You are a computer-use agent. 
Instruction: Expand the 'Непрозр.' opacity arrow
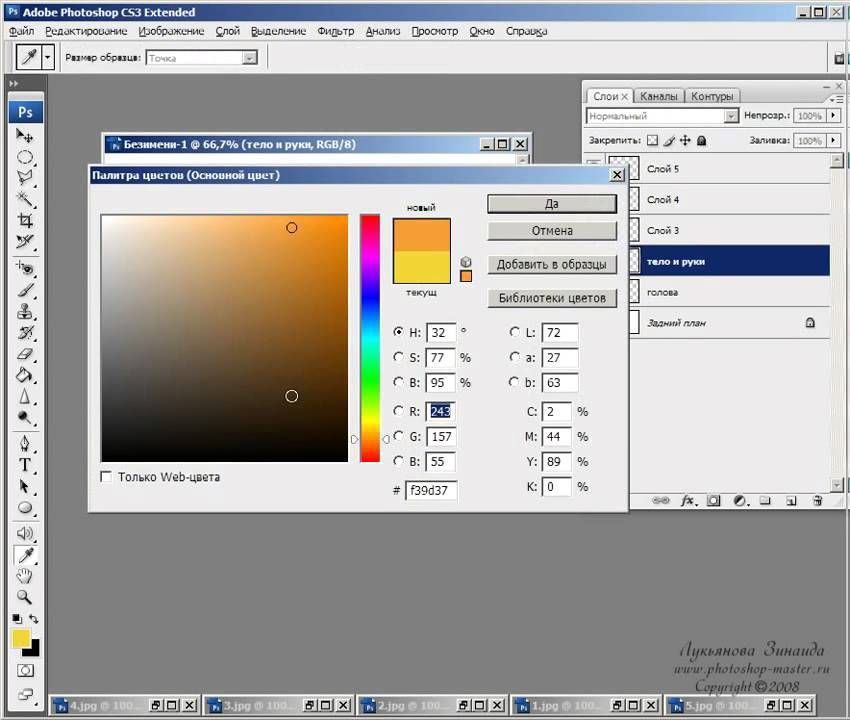coord(831,116)
